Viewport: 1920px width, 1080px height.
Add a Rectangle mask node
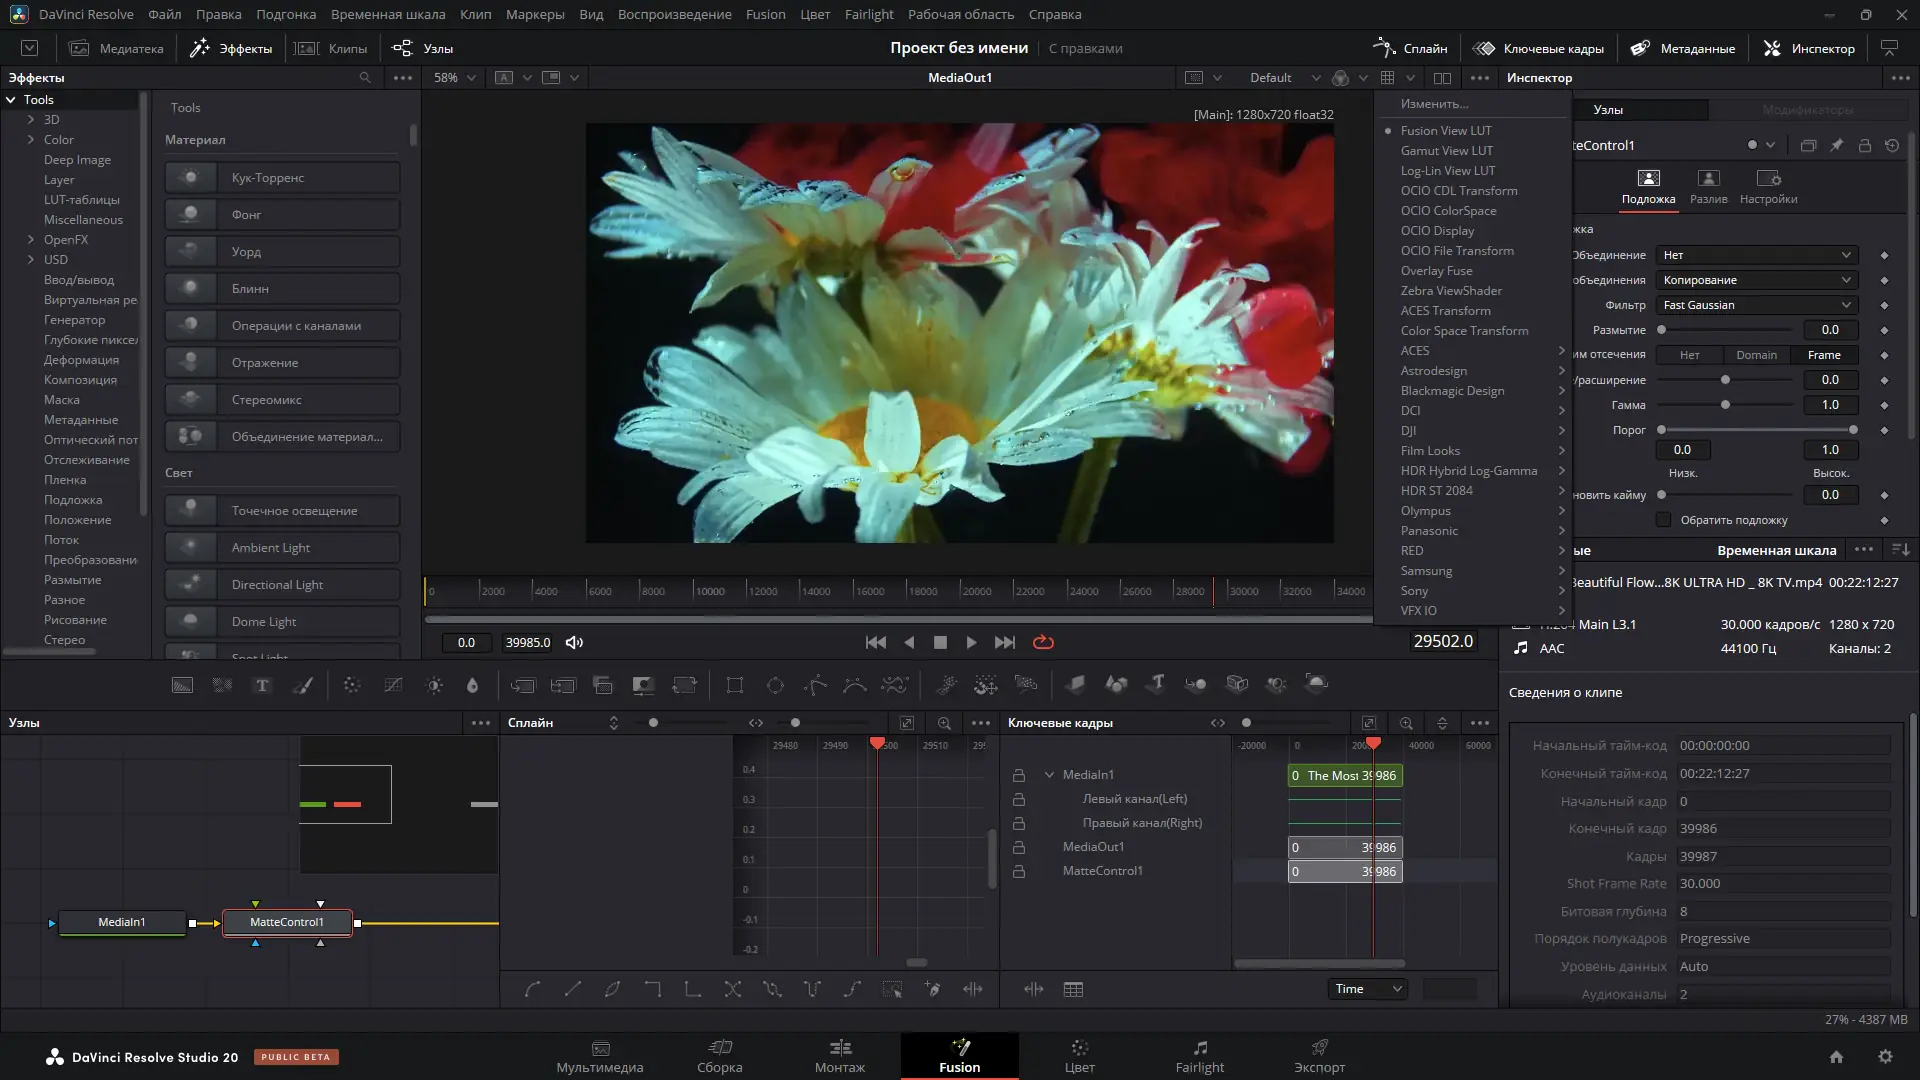tap(735, 685)
